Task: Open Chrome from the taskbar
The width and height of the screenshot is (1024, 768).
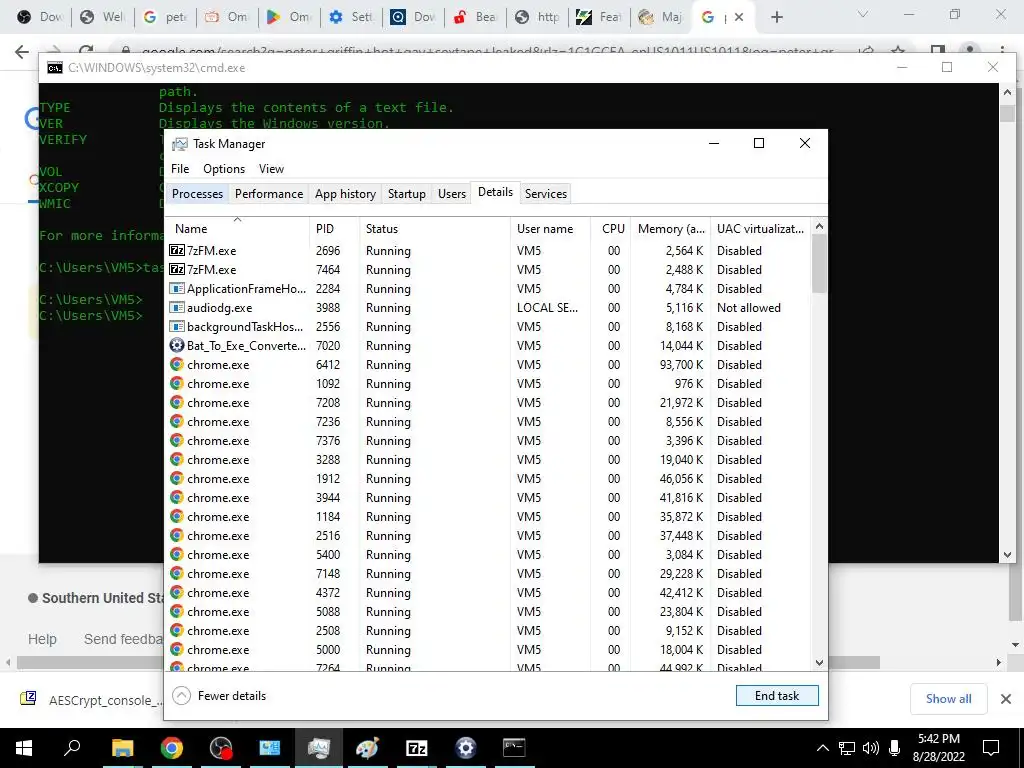Action: click(172, 748)
